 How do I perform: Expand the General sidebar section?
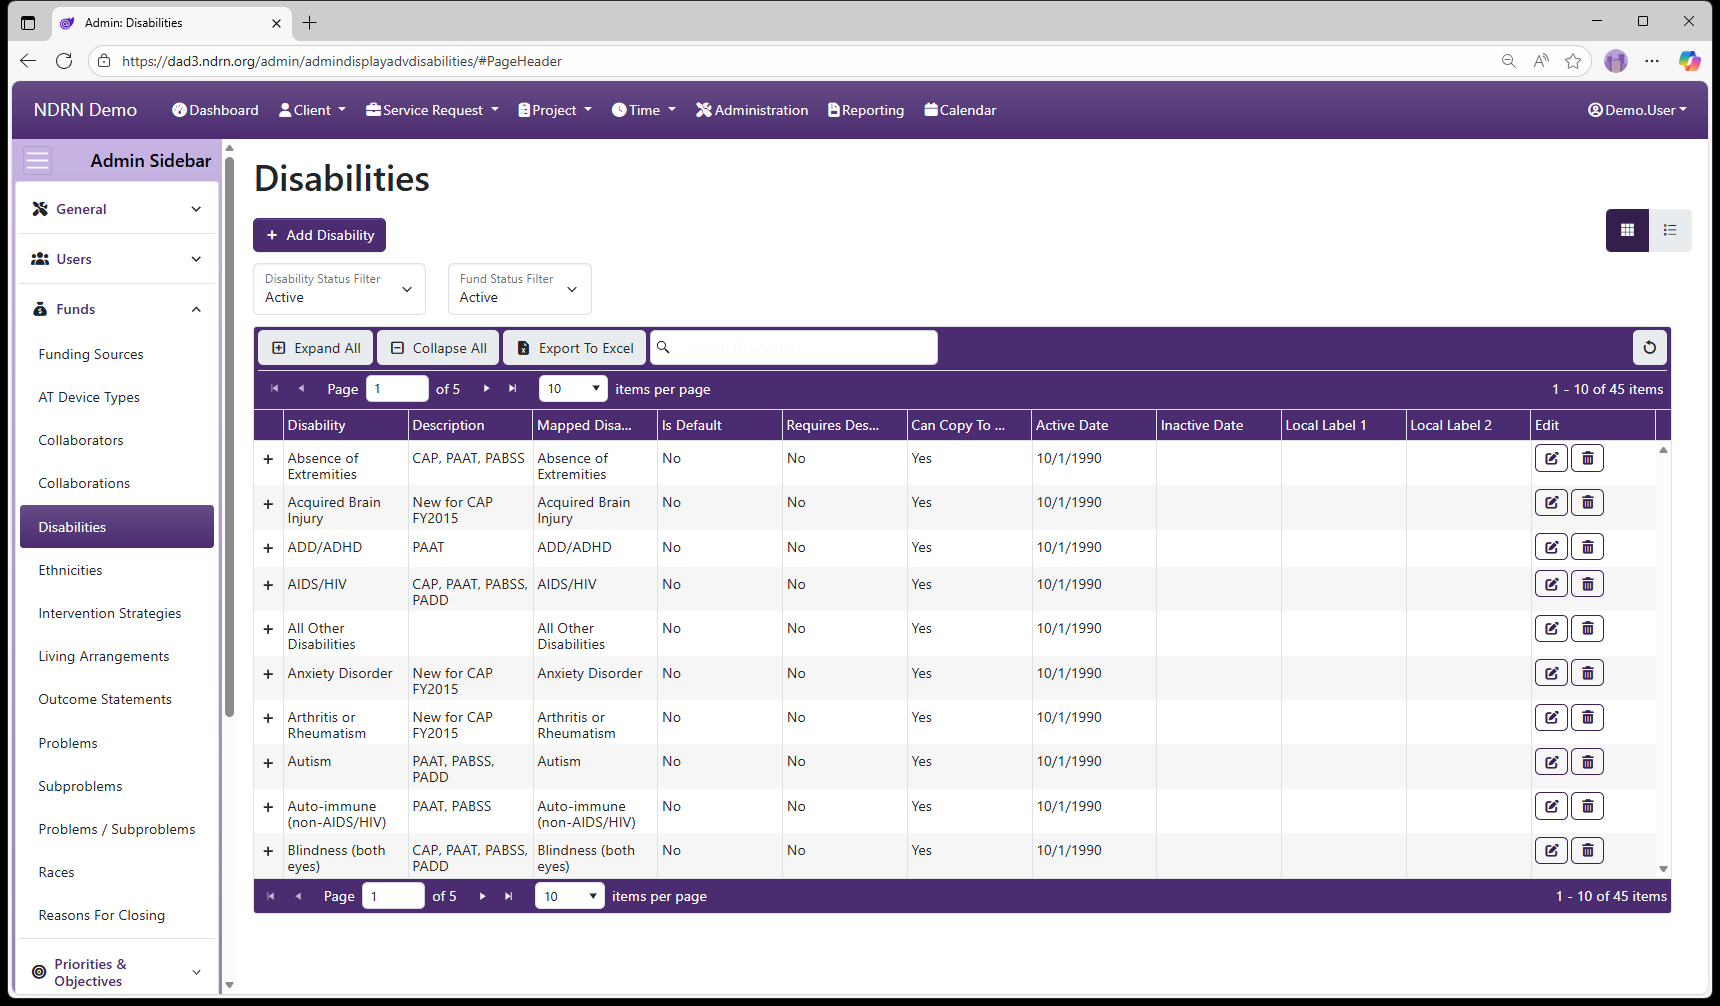[117, 209]
